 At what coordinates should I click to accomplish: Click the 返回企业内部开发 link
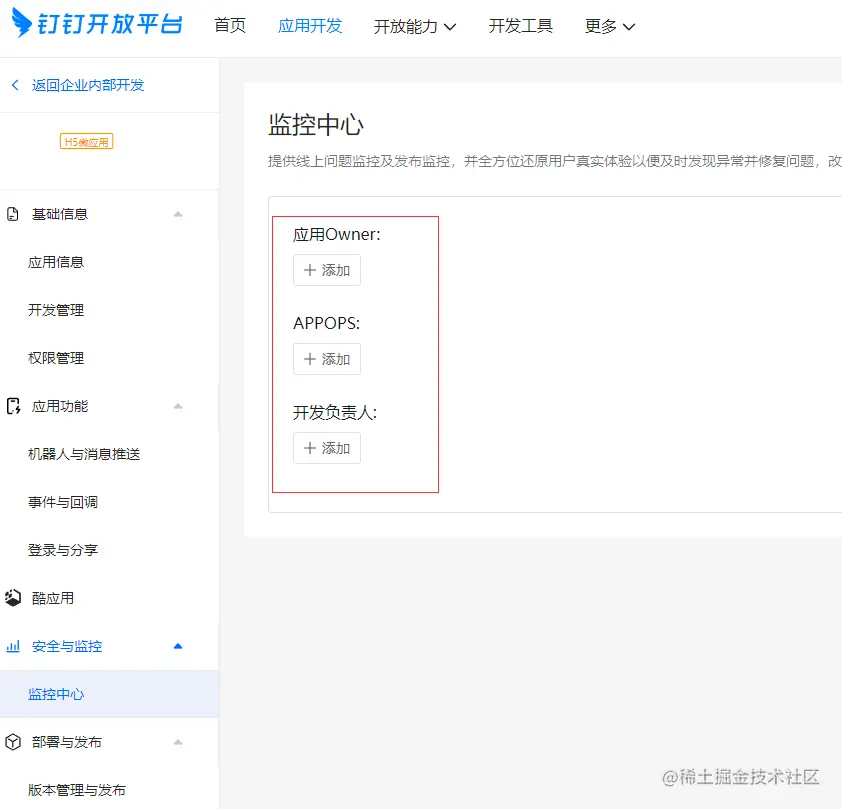(x=88, y=85)
